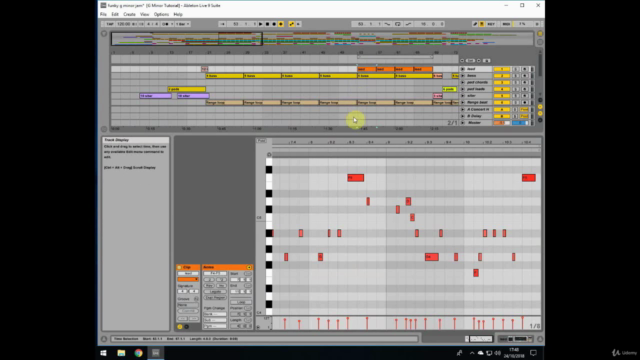Click the groove hot-swap button
640x360 pixels.
point(196,299)
